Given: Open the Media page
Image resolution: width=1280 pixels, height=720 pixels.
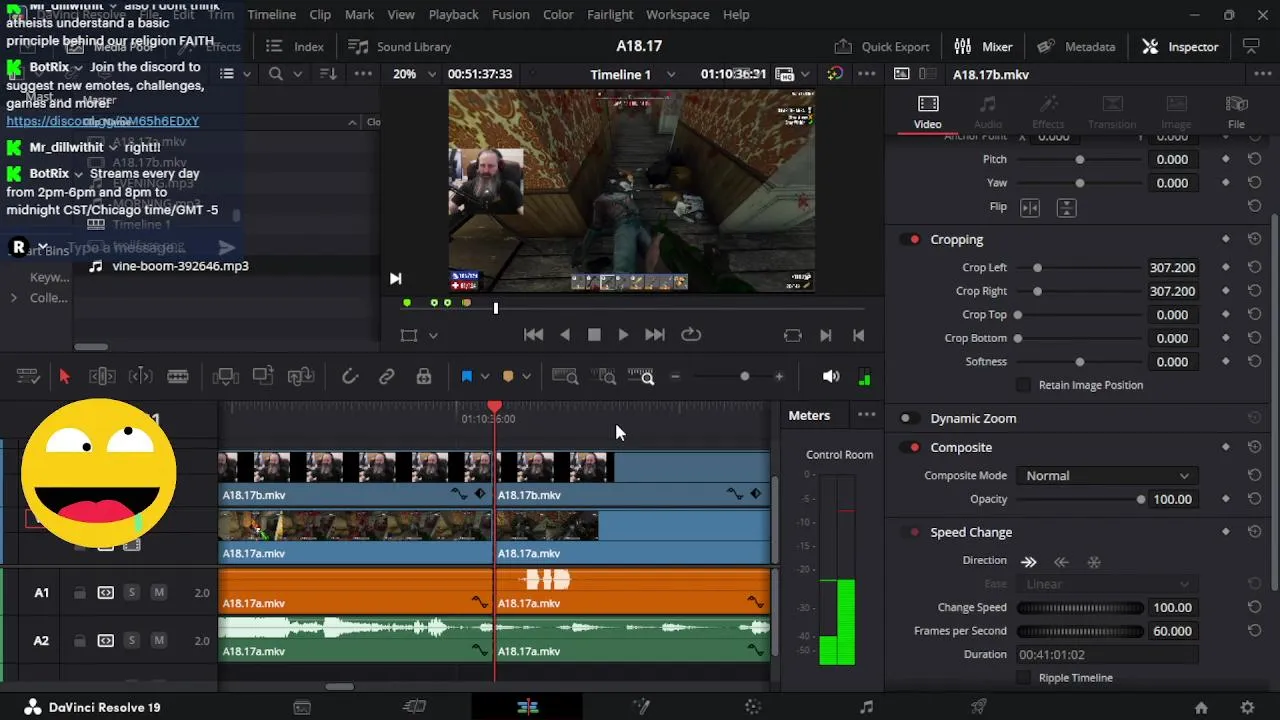Looking at the screenshot, I should 302,707.
